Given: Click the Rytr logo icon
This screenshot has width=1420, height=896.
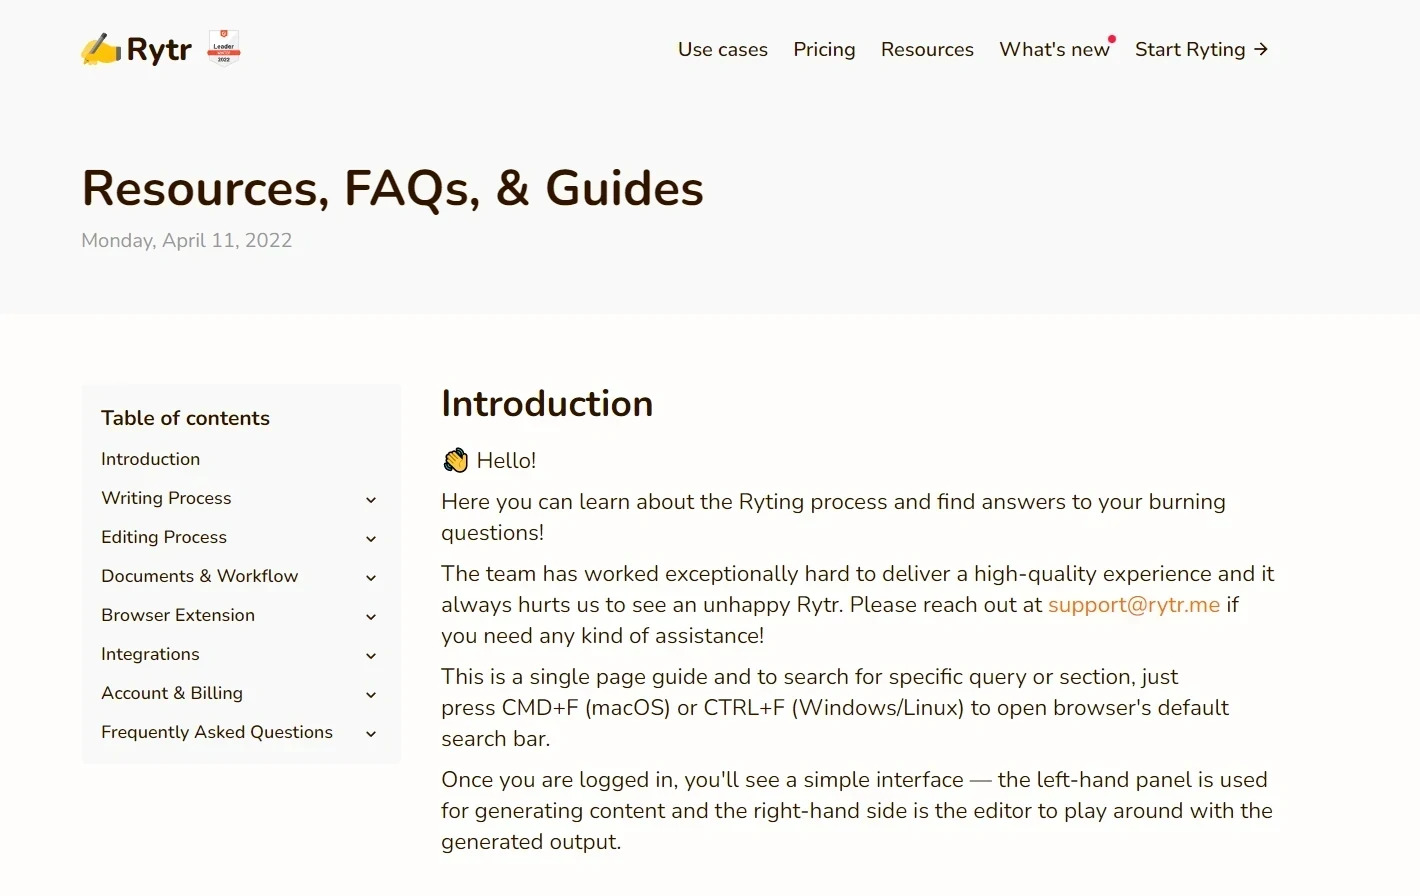Looking at the screenshot, I should click(101, 49).
